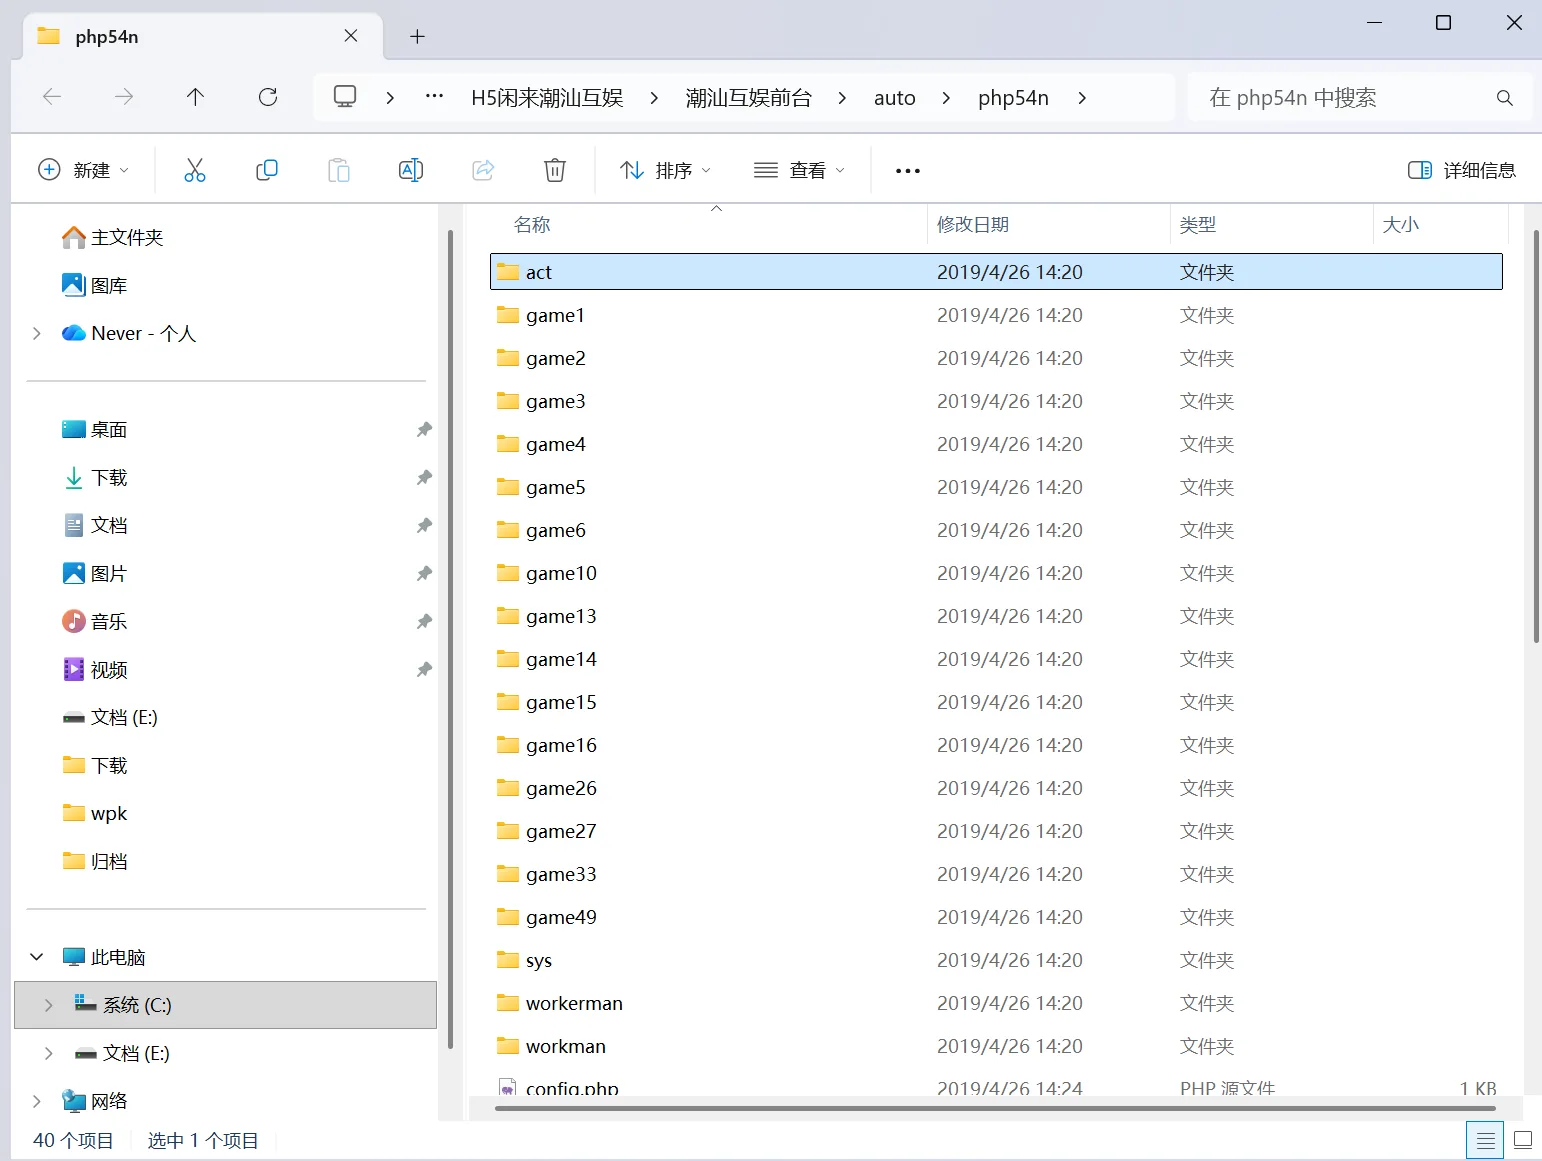The image size is (1542, 1161).
Task: Open chevron after H5闲来潮汕互娱 breadcrumb
Action: tap(654, 98)
